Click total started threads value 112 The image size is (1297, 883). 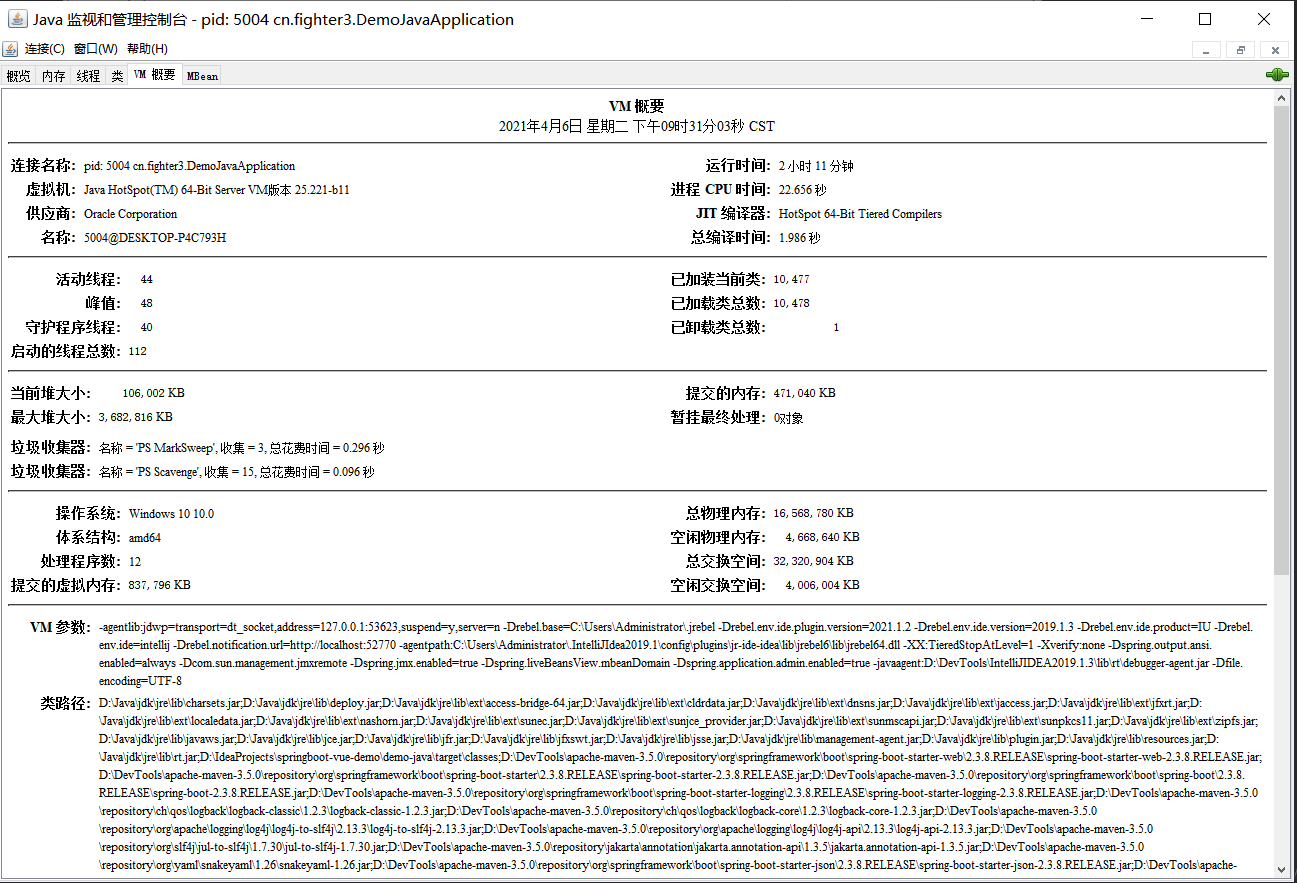click(138, 352)
